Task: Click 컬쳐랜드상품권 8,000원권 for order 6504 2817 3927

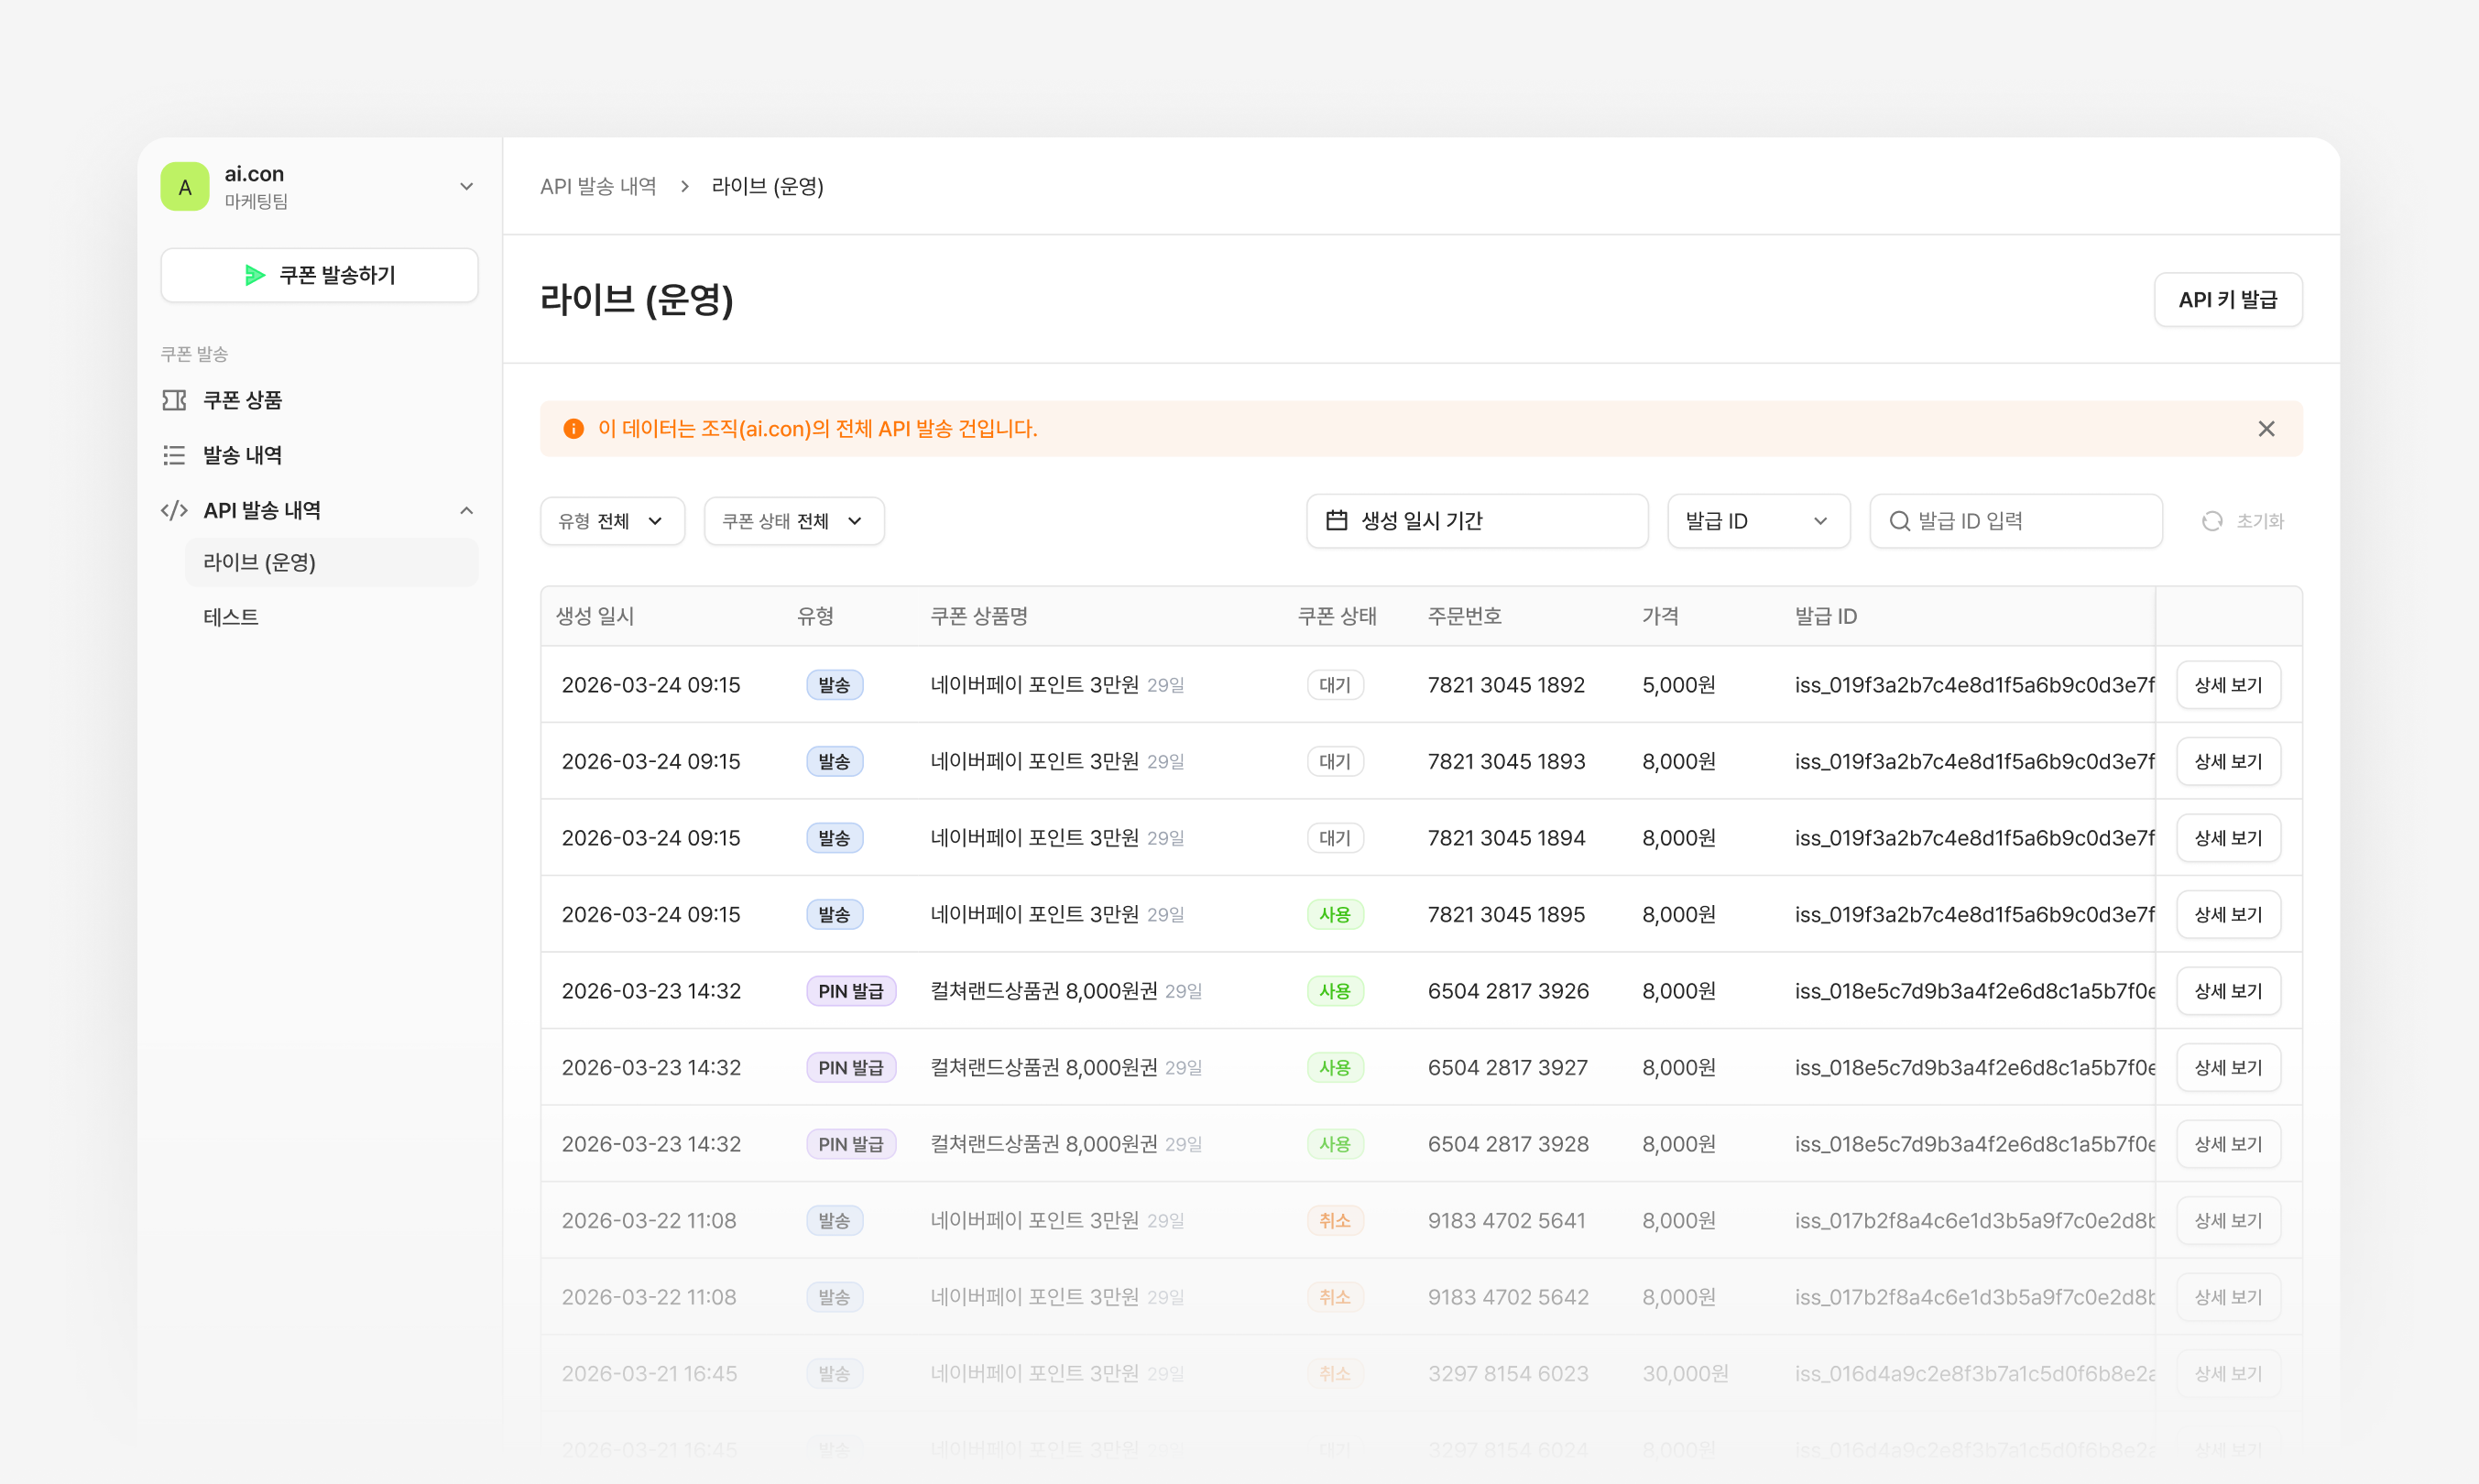Action: click(x=1044, y=1067)
